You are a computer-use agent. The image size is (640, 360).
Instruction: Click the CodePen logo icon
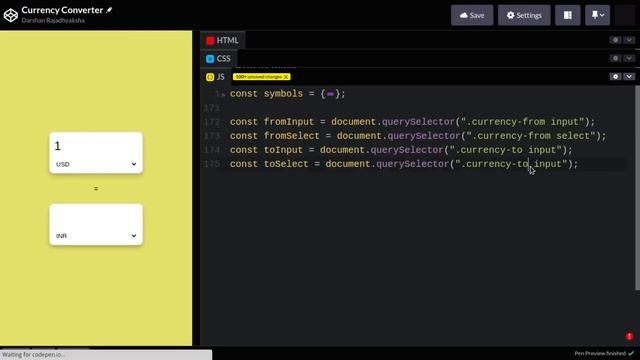coord(11,15)
